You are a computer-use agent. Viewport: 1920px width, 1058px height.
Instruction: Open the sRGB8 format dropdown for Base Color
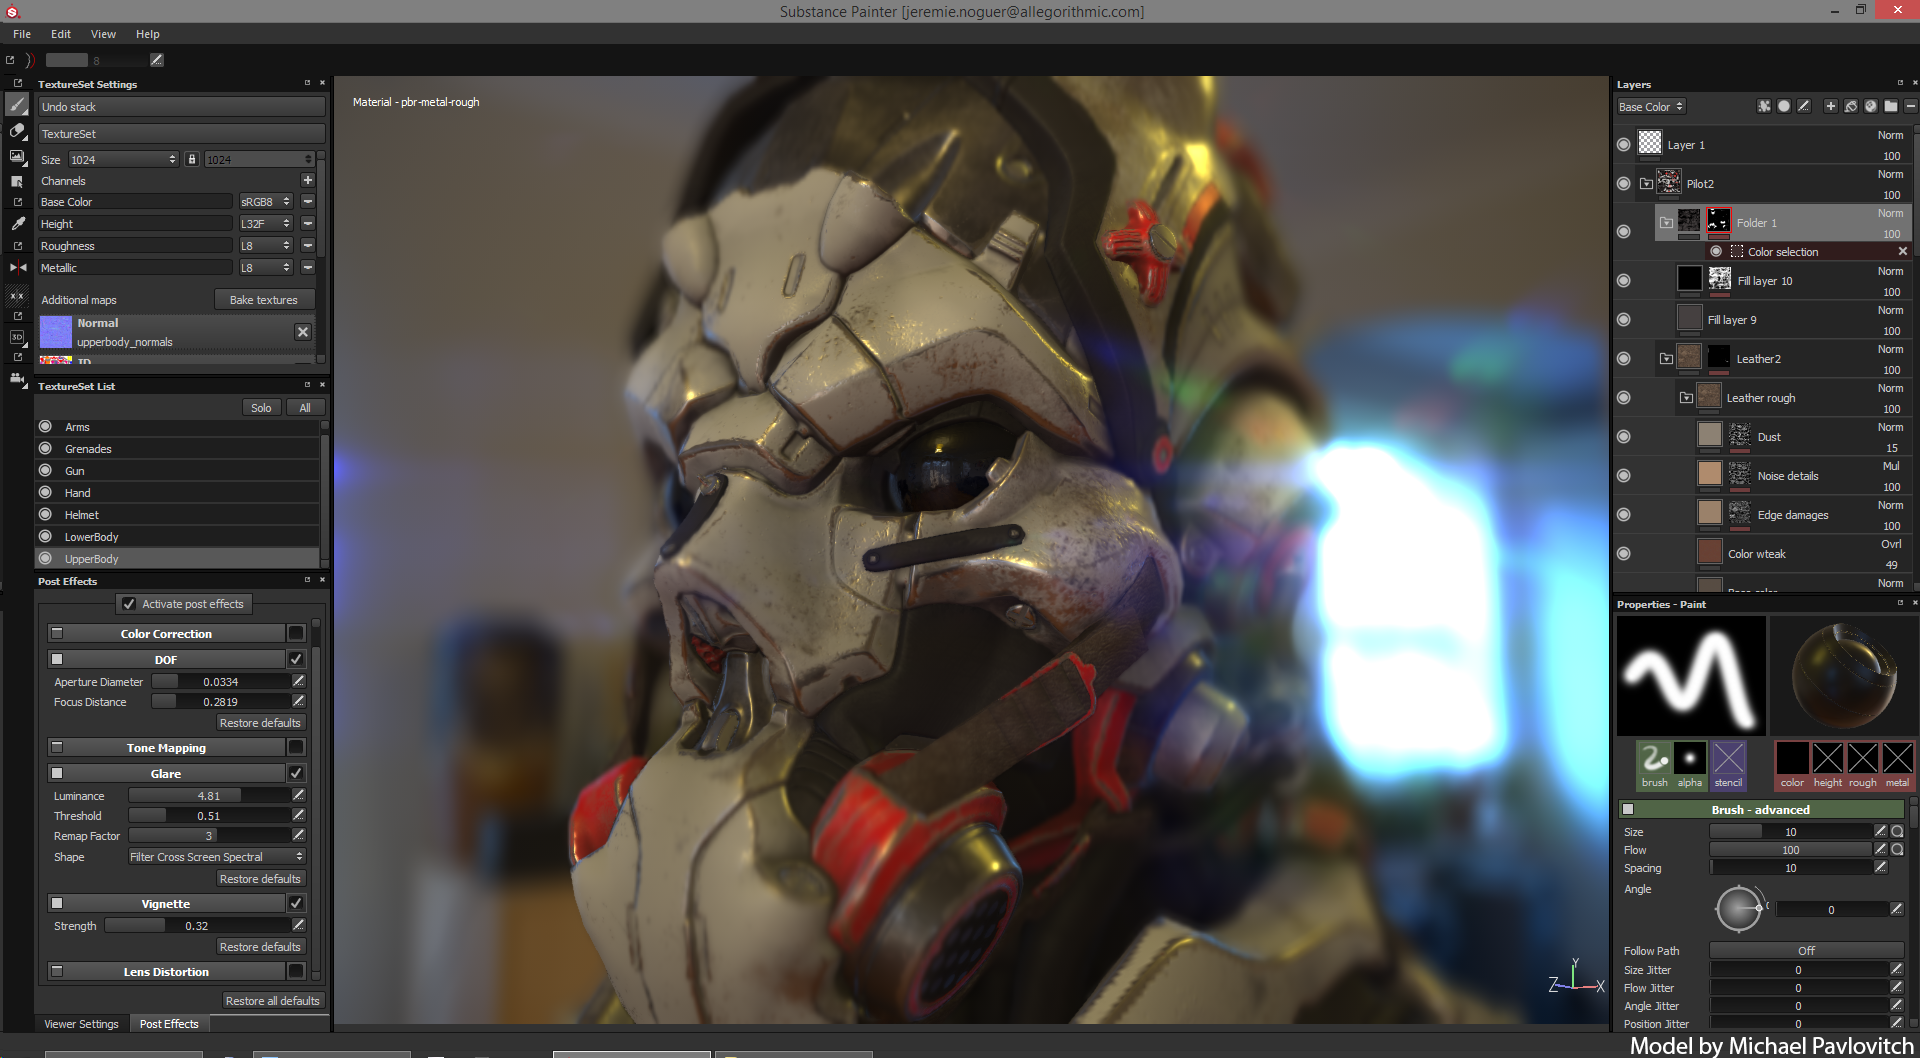pyautogui.click(x=265, y=201)
